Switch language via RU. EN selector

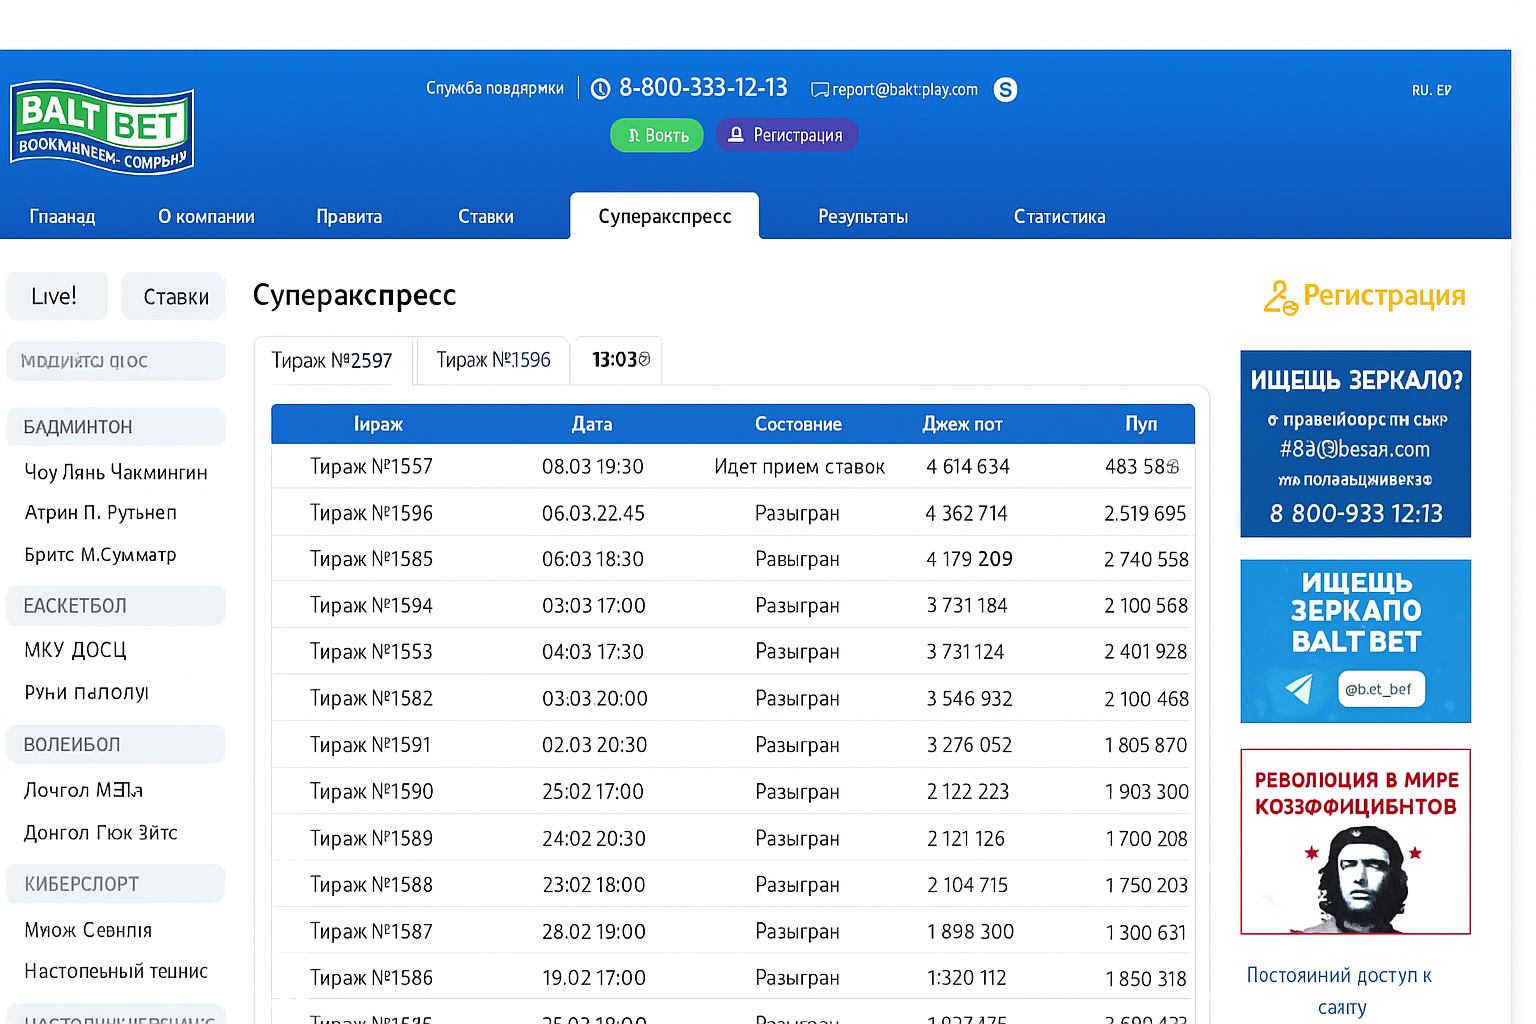(x=1430, y=90)
